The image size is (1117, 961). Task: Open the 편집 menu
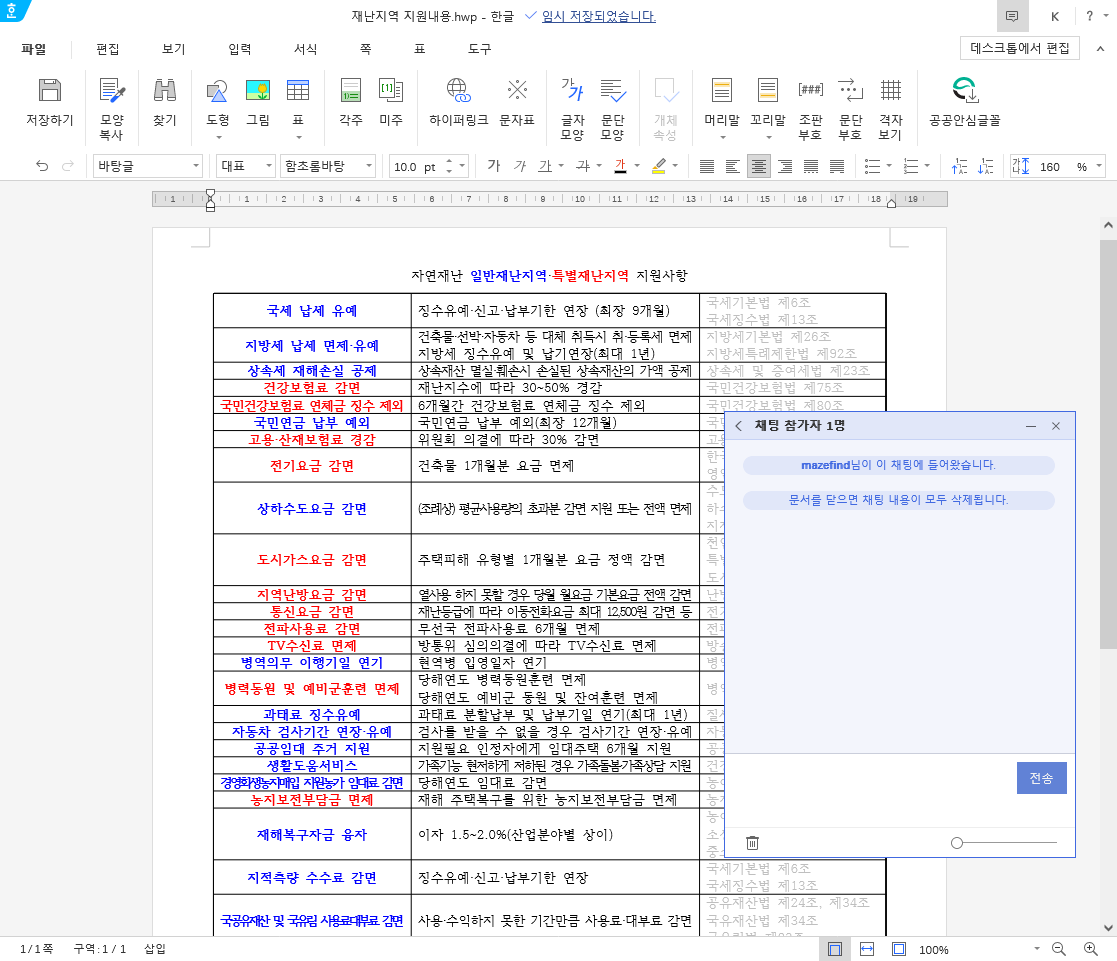tap(108, 48)
